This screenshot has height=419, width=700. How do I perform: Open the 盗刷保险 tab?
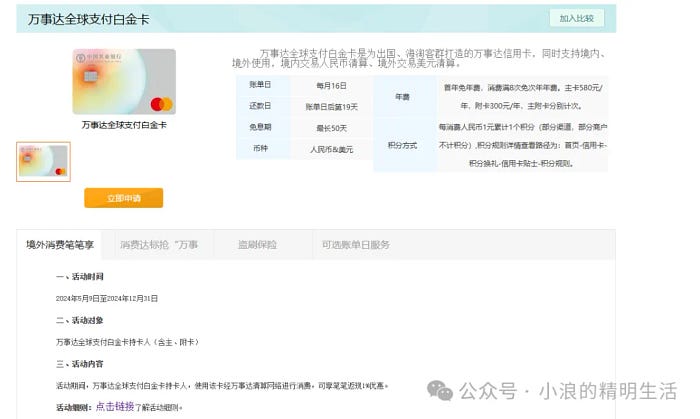pos(257,245)
